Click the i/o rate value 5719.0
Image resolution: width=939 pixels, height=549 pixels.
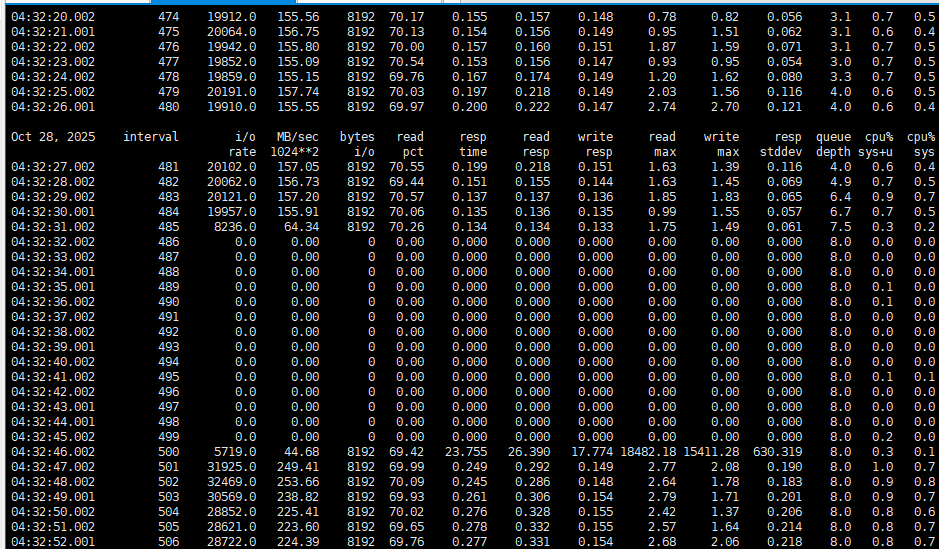pos(235,452)
